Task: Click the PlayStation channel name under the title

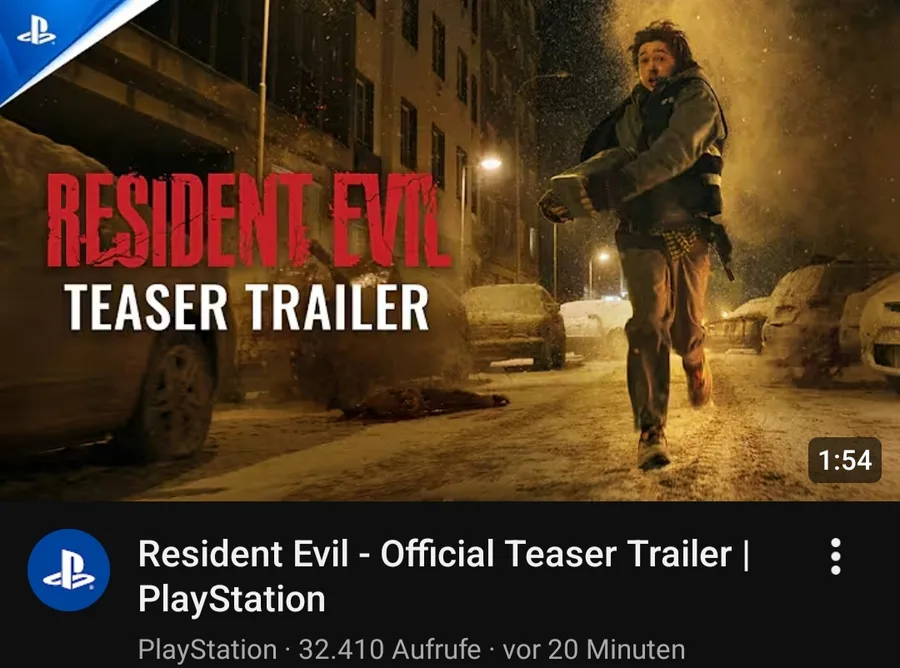Action: [x=207, y=650]
